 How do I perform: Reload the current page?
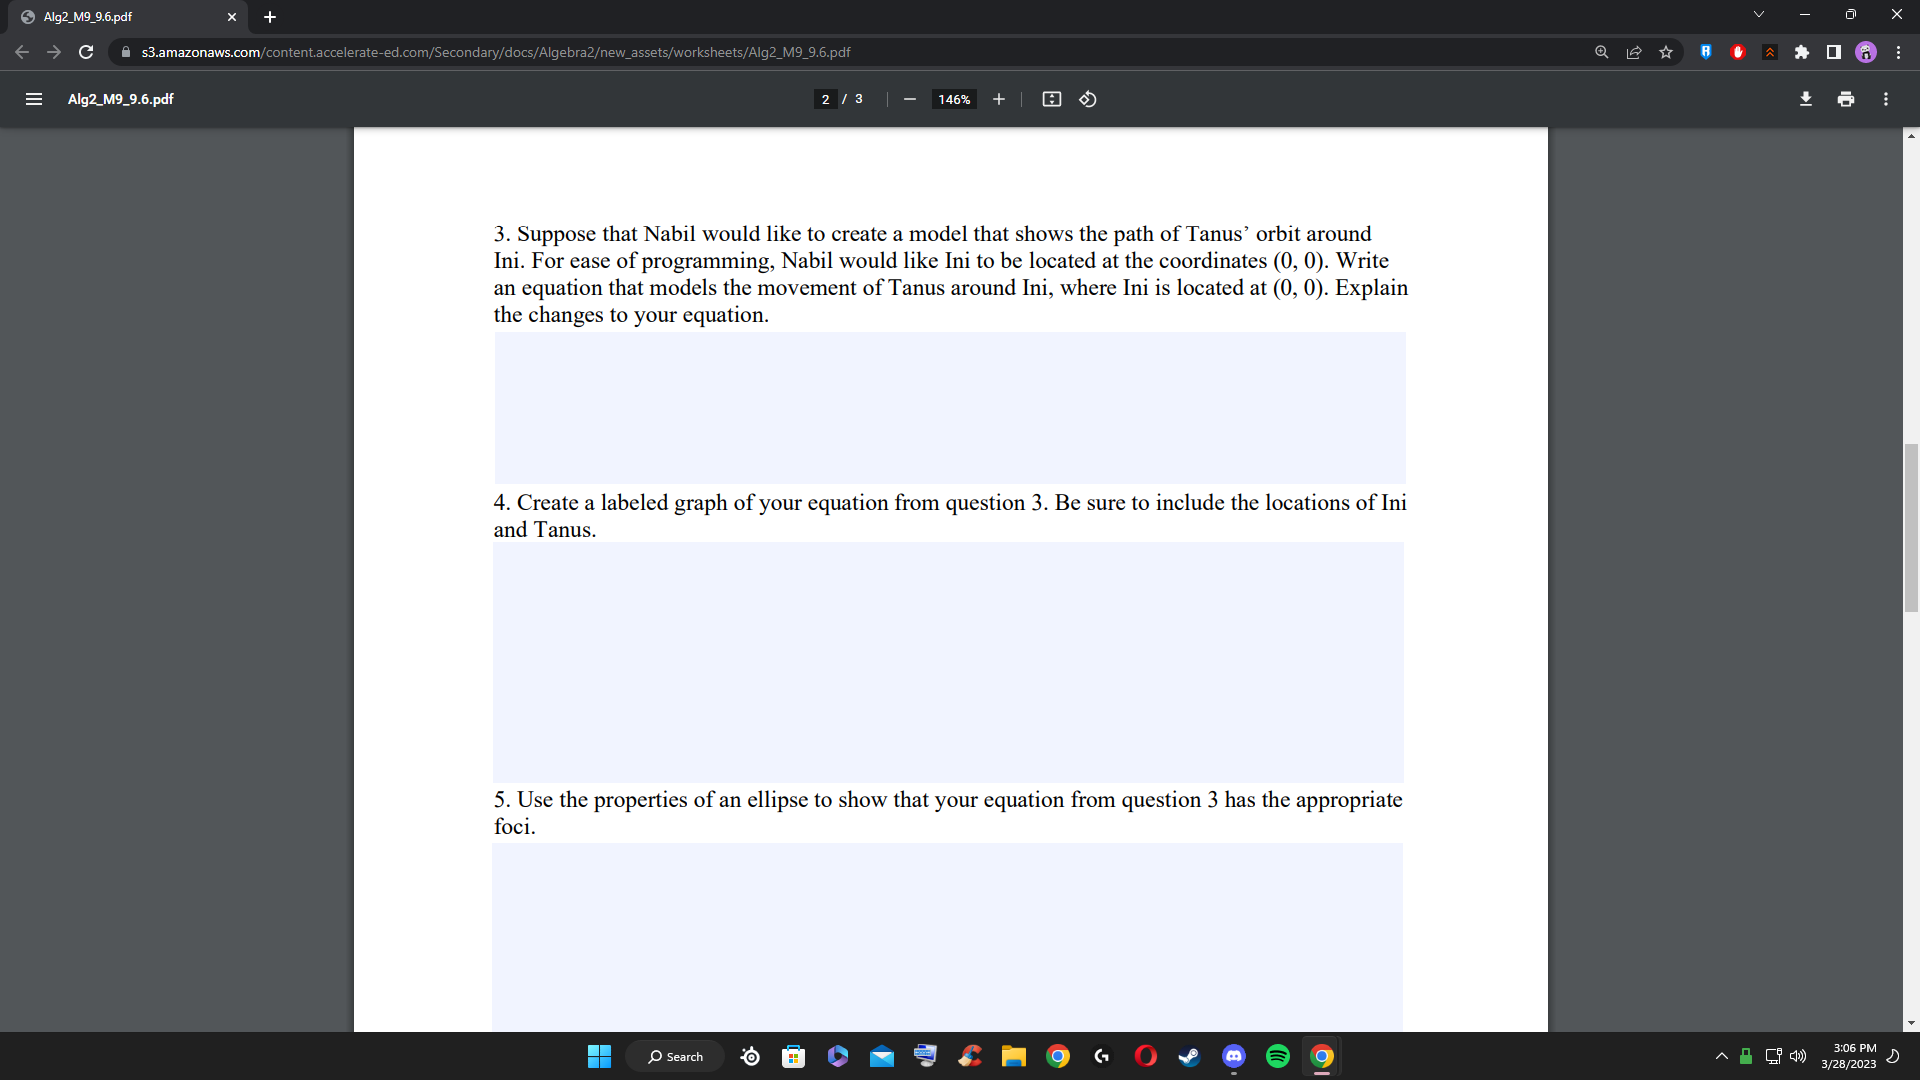(x=86, y=52)
